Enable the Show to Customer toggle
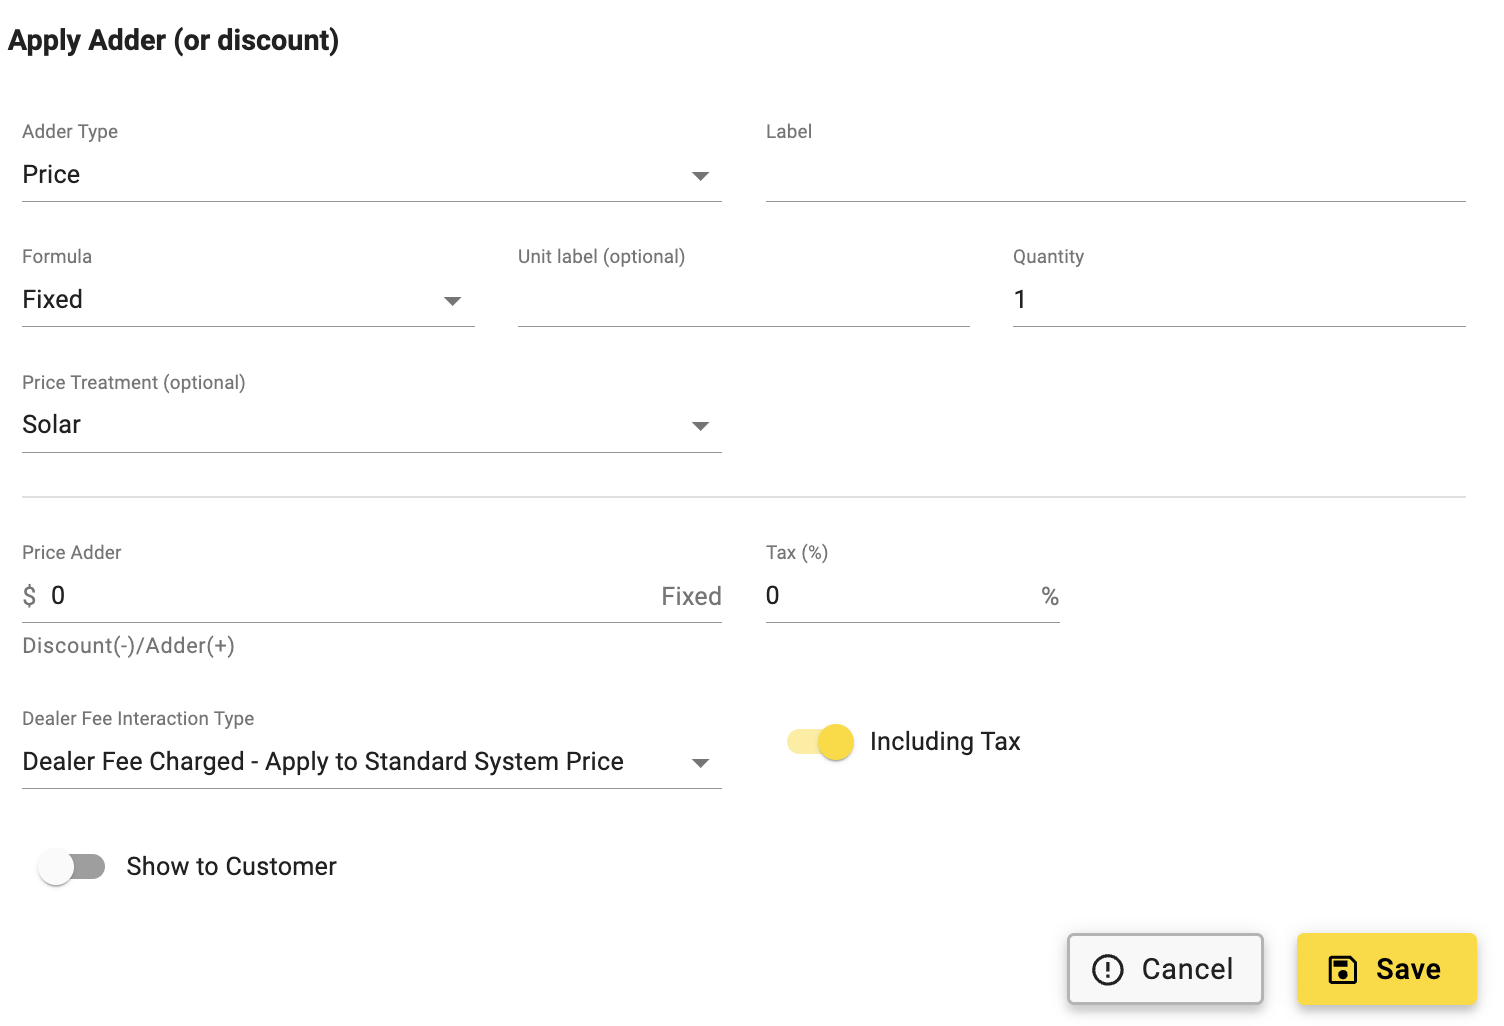 coord(71,867)
